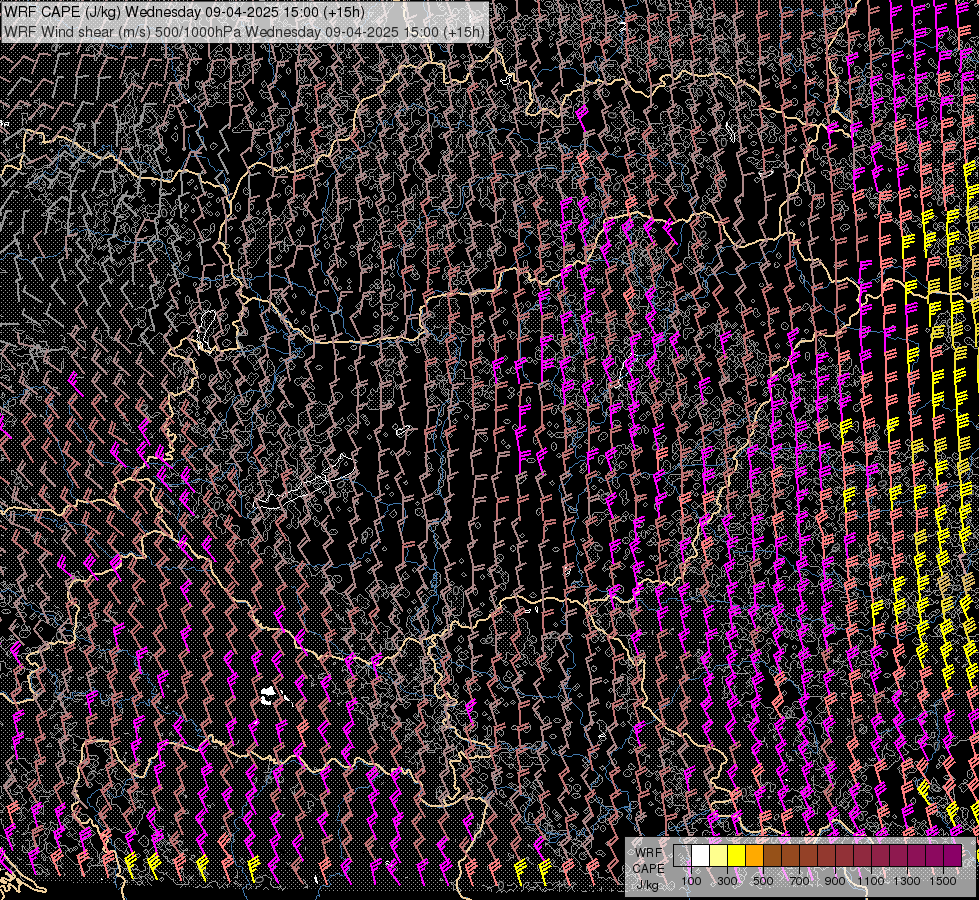Viewport: 979px width, 900px height.
Task: Click the legend value 900
Action: [835, 881]
